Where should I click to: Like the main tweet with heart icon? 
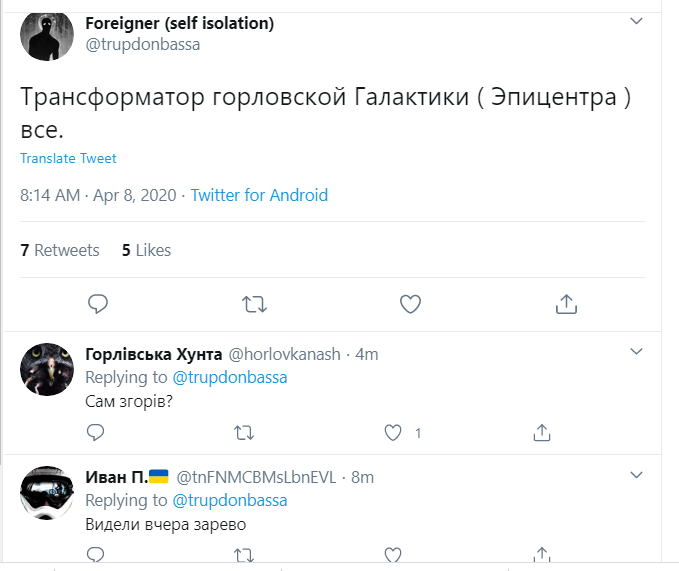(x=410, y=303)
